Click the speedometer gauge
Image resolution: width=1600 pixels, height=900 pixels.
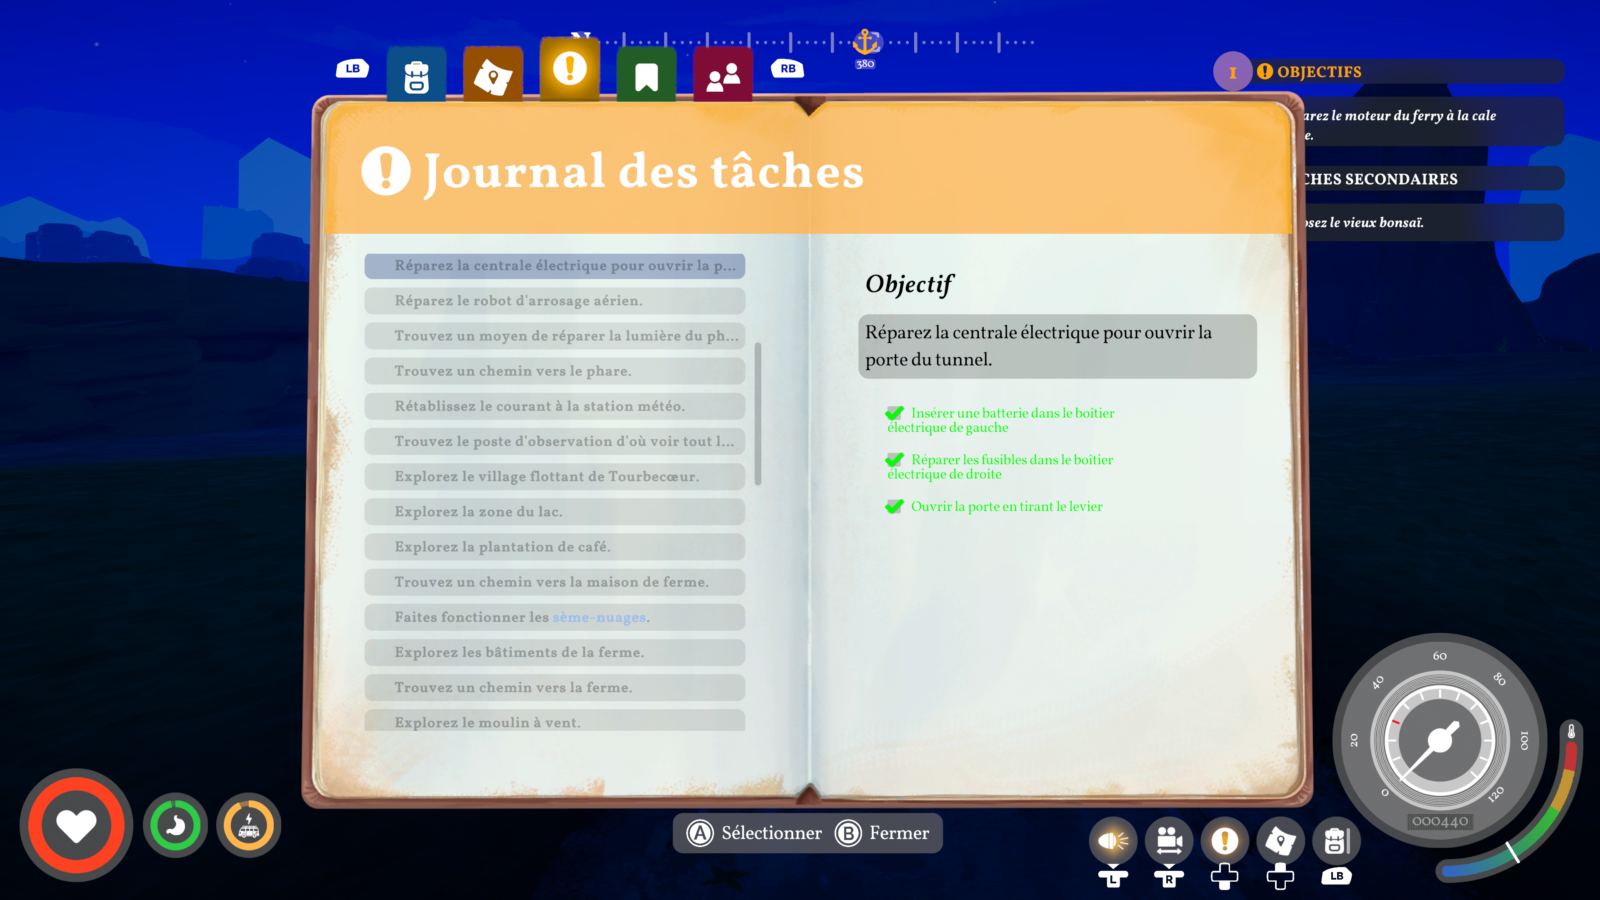tap(1440, 740)
